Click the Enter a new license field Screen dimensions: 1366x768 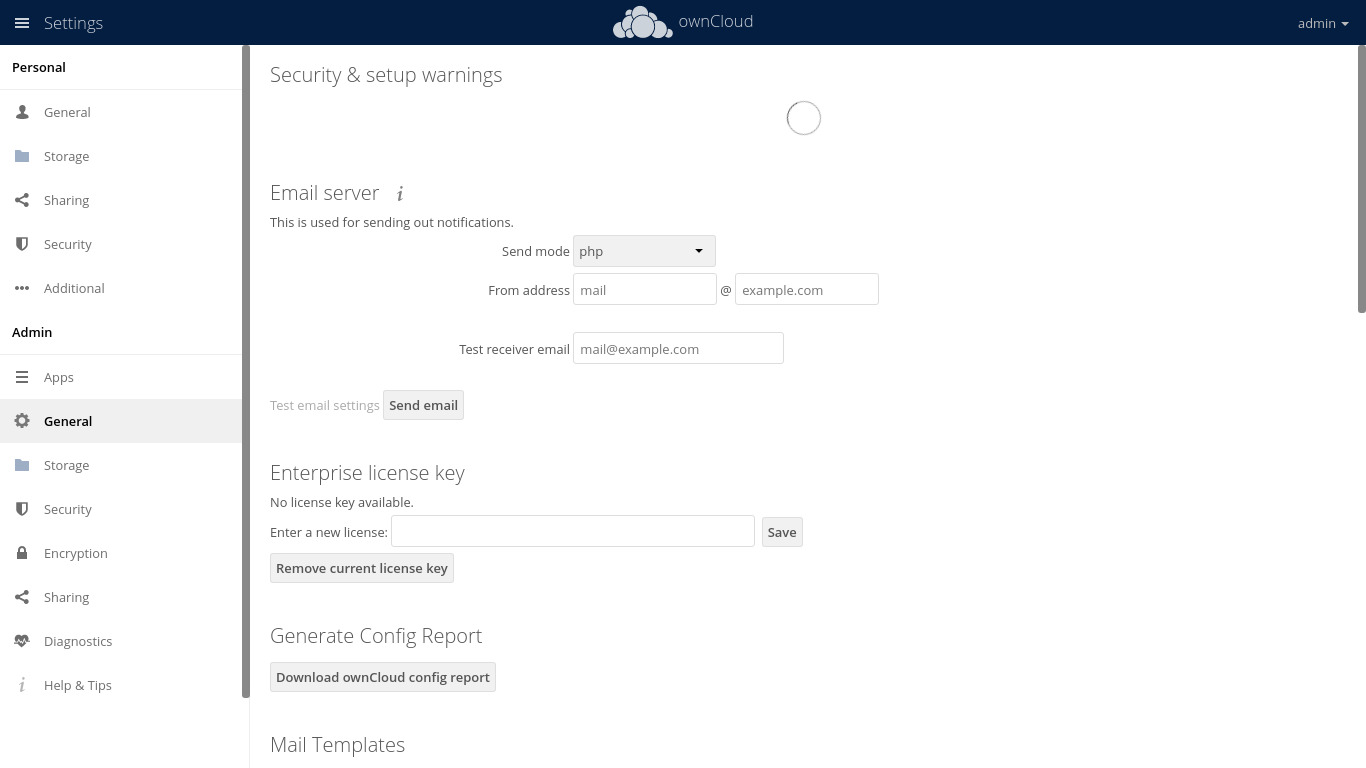pos(572,531)
